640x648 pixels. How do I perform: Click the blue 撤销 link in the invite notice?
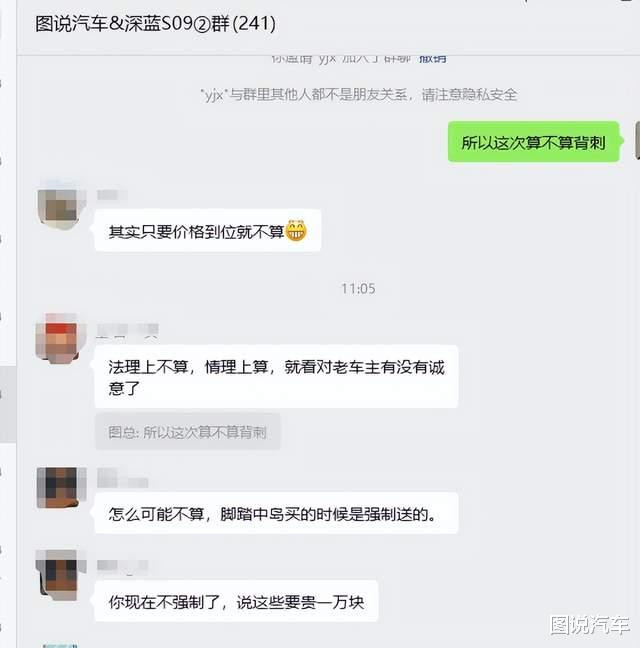pos(433,58)
